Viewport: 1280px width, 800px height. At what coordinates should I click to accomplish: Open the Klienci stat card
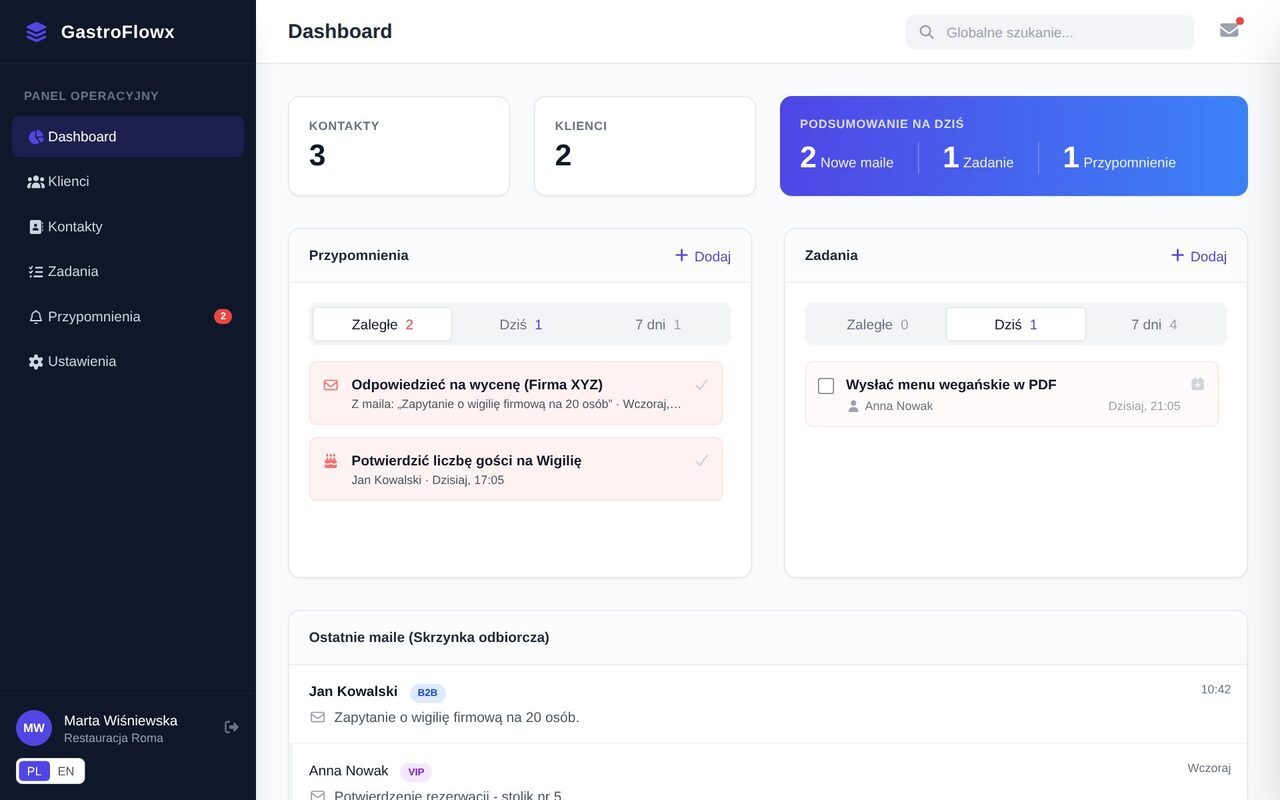coord(645,146)
